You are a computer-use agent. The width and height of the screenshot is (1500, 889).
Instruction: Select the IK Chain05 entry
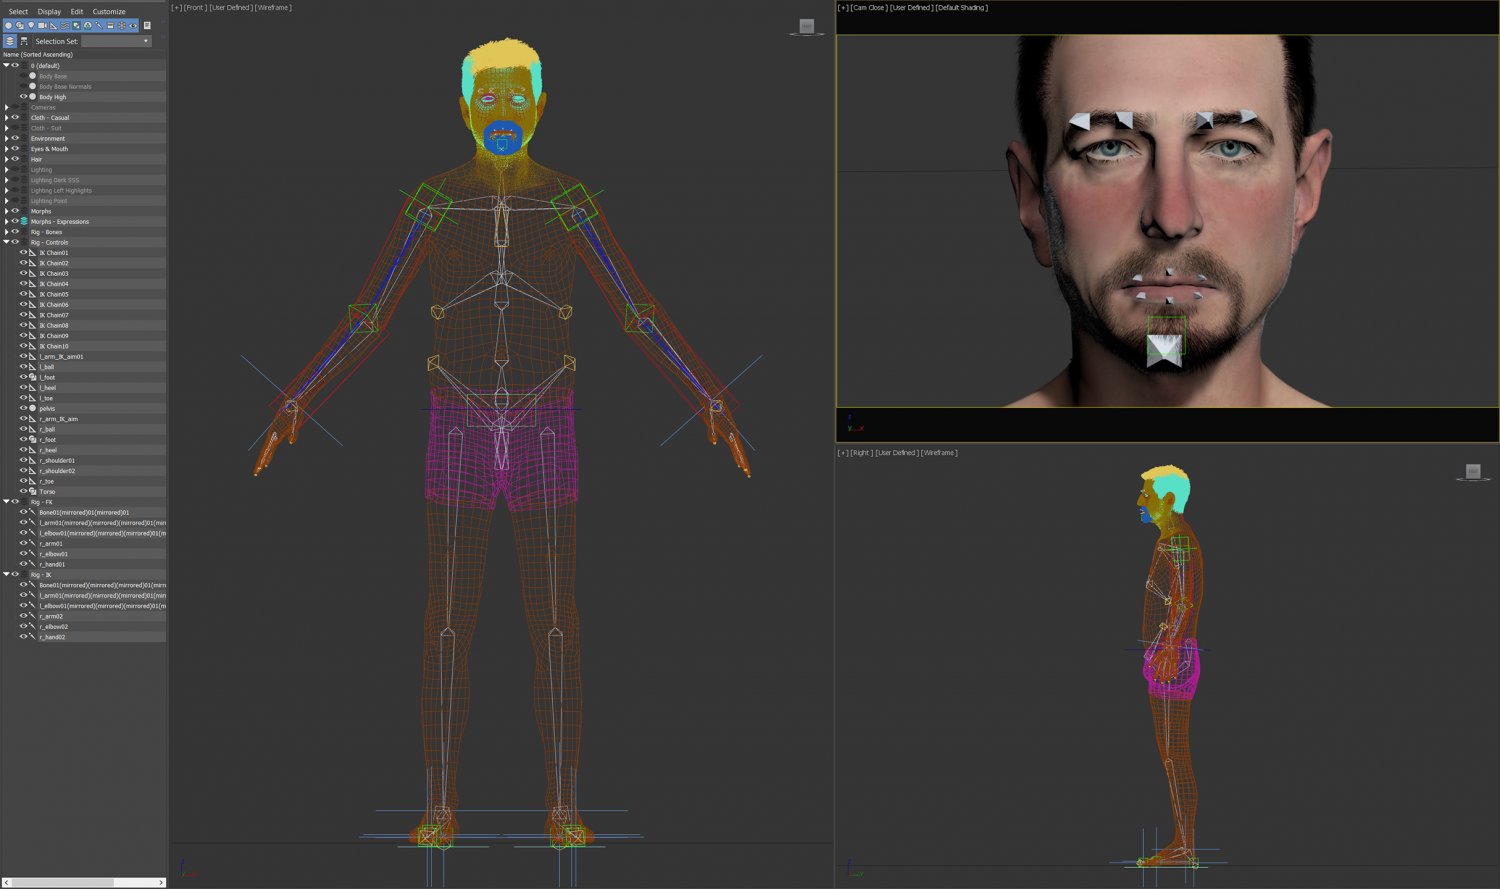pos(55,294)
